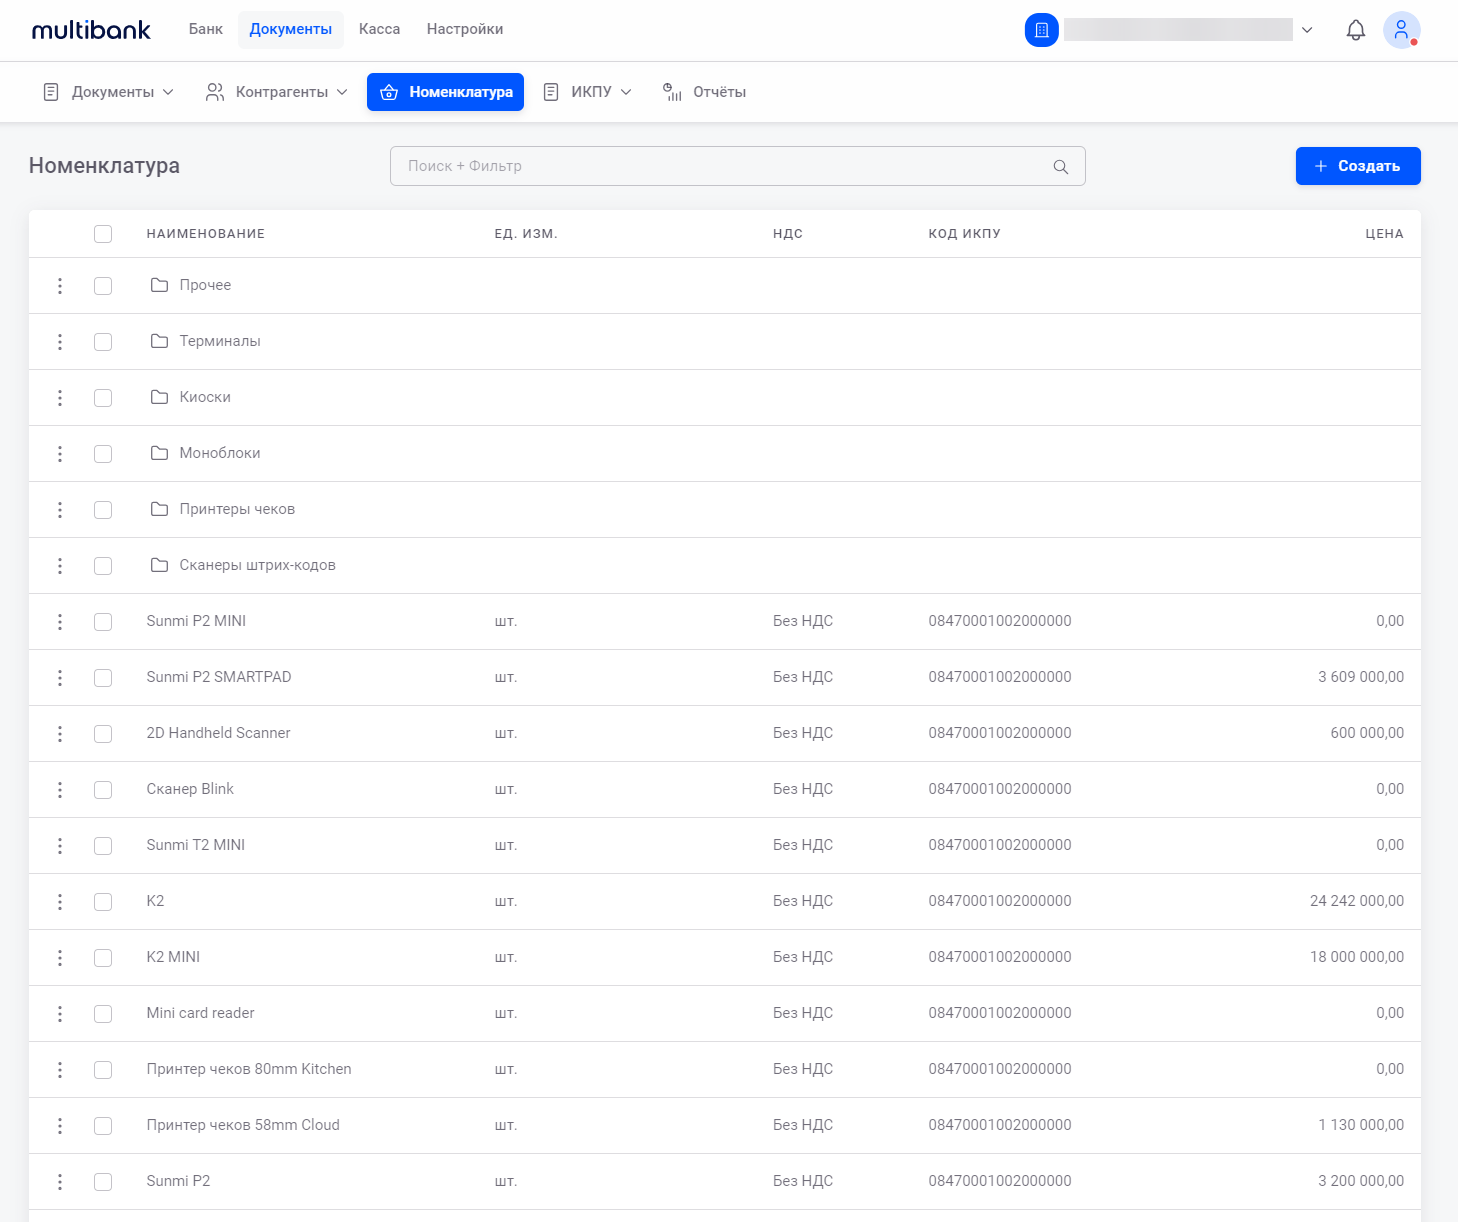Click the multibank logo
1458x1222 pixels.
[x=91, y=30]
